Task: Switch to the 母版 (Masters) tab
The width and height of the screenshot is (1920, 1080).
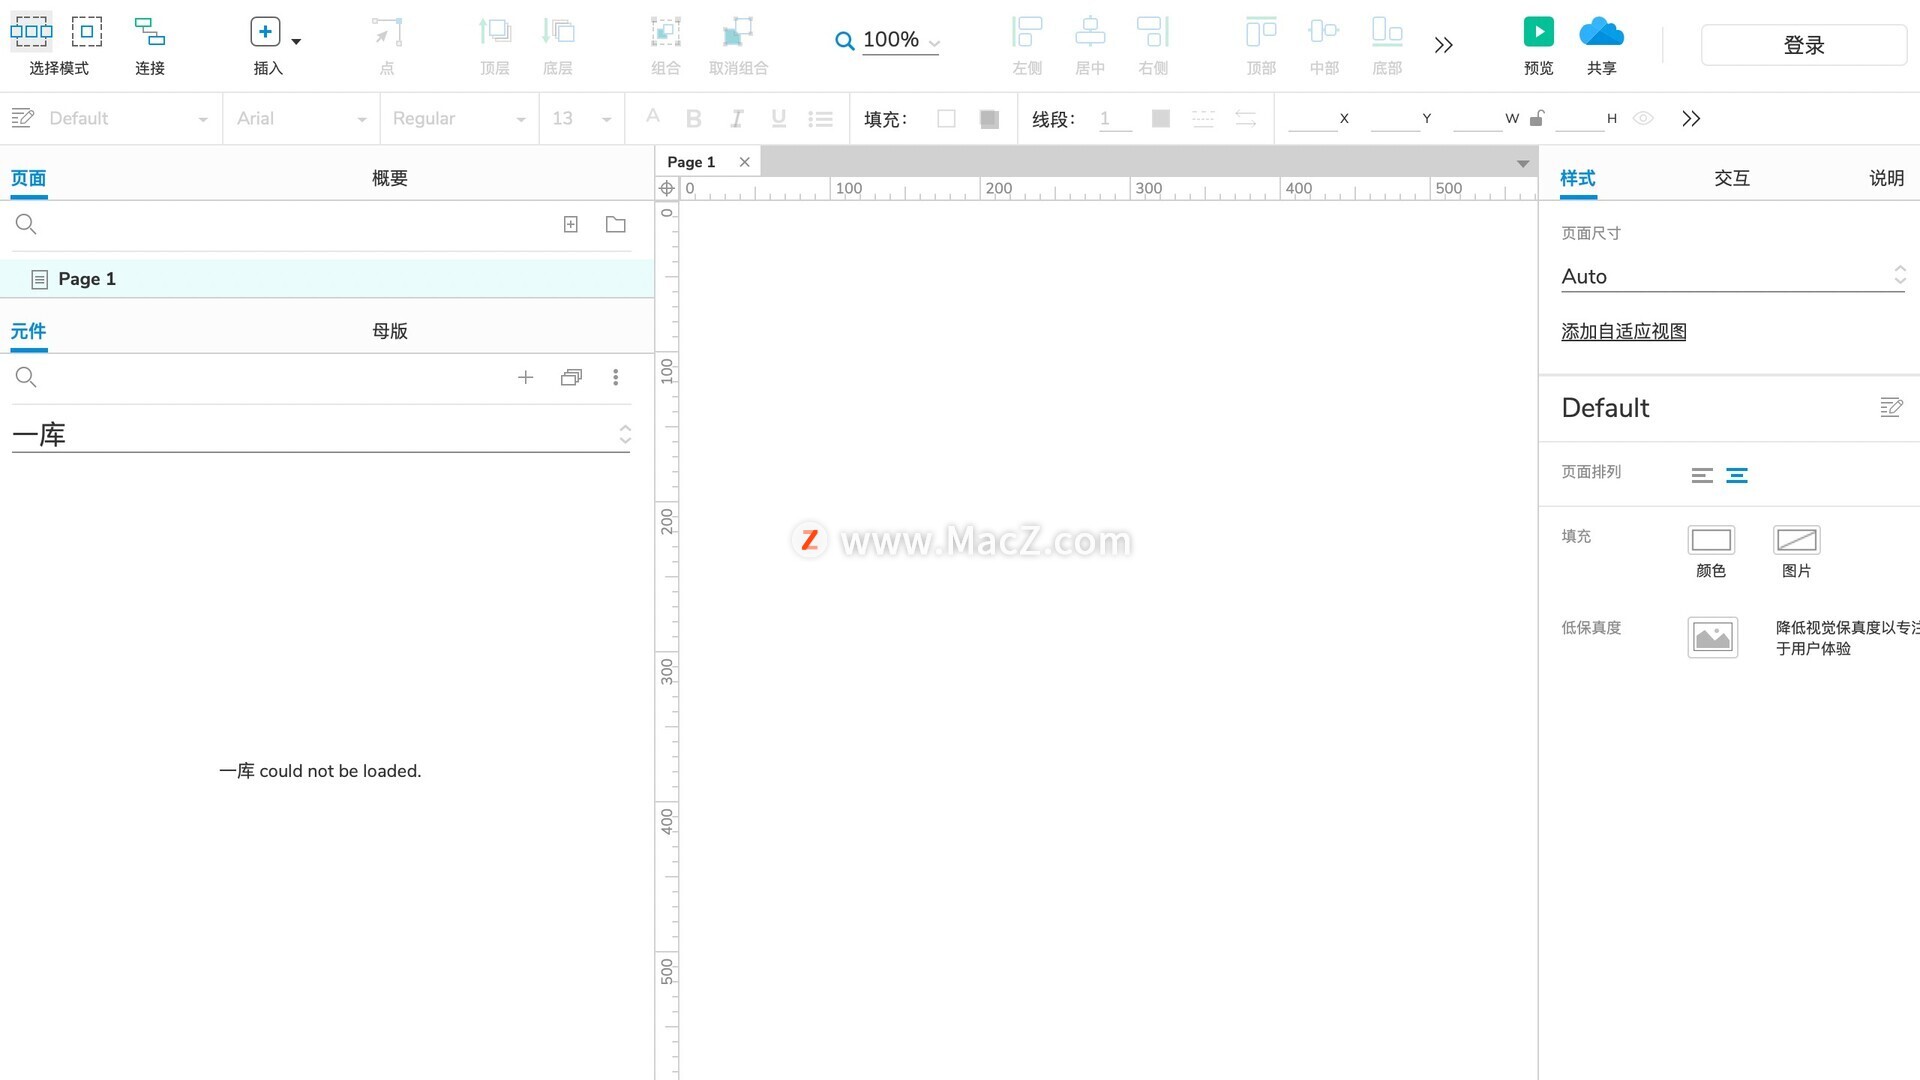Action: coord(389,331)
